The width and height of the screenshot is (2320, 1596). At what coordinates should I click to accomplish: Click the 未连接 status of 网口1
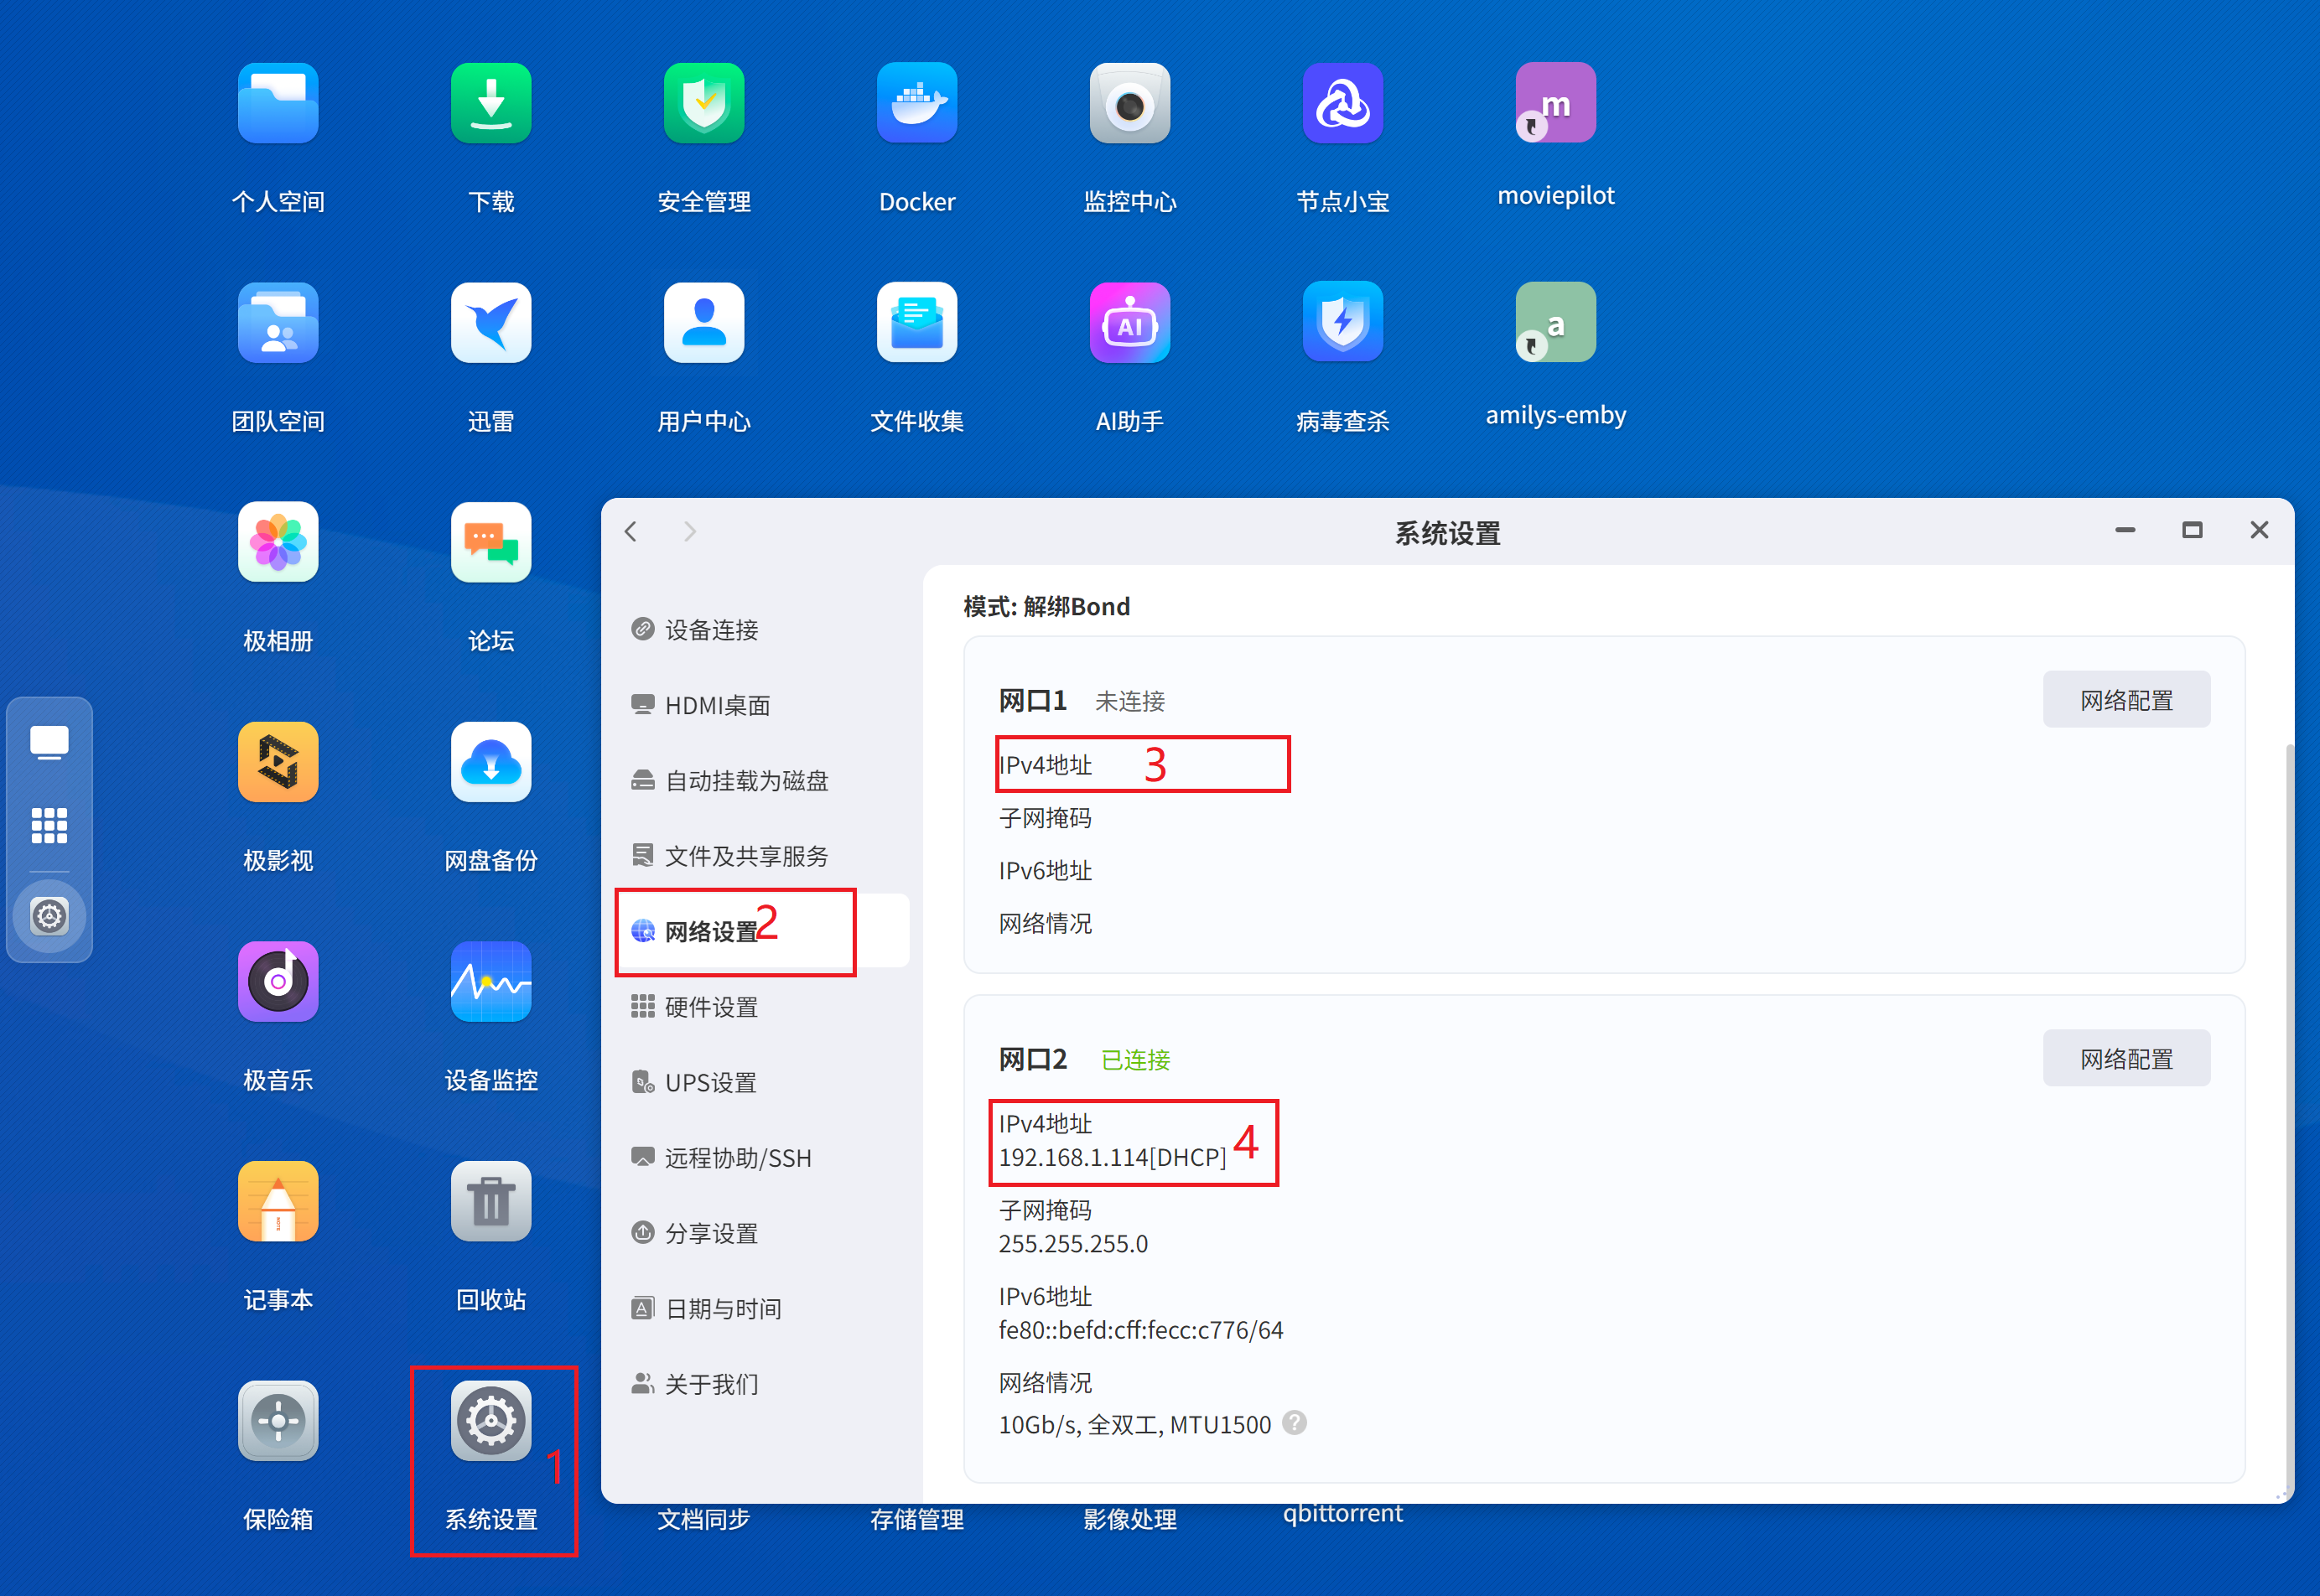pyautogui.click(x=1130, y=701)
